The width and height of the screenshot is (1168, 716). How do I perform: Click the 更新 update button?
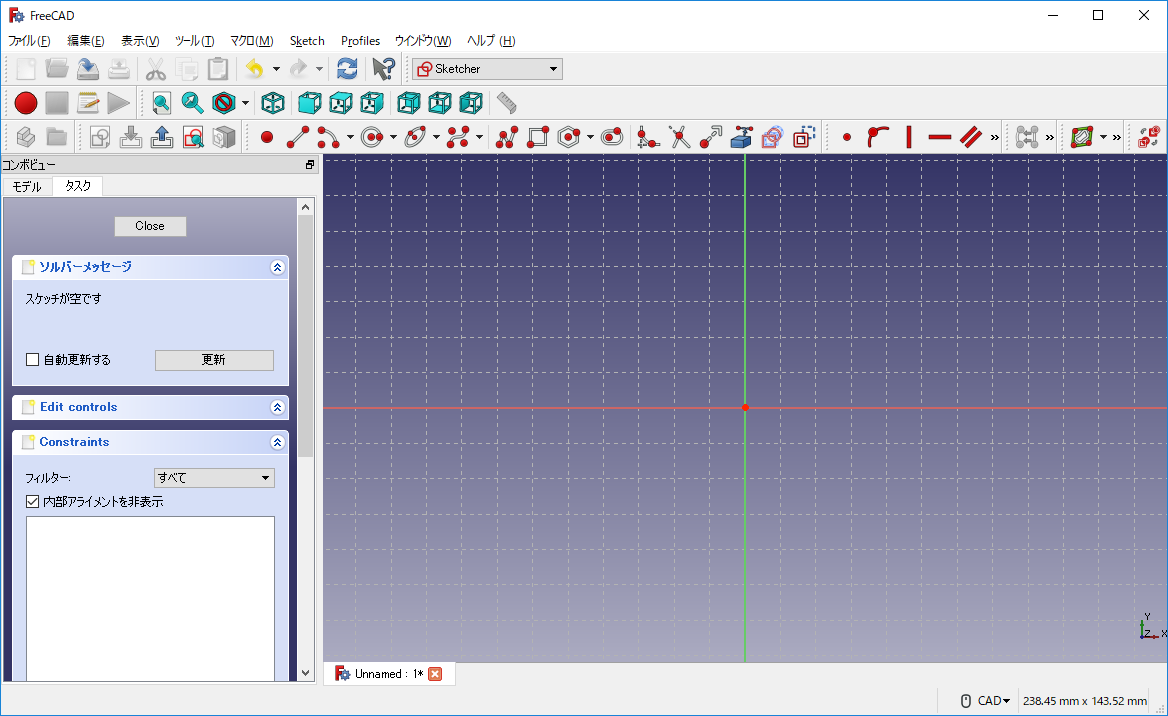(214, 360)
